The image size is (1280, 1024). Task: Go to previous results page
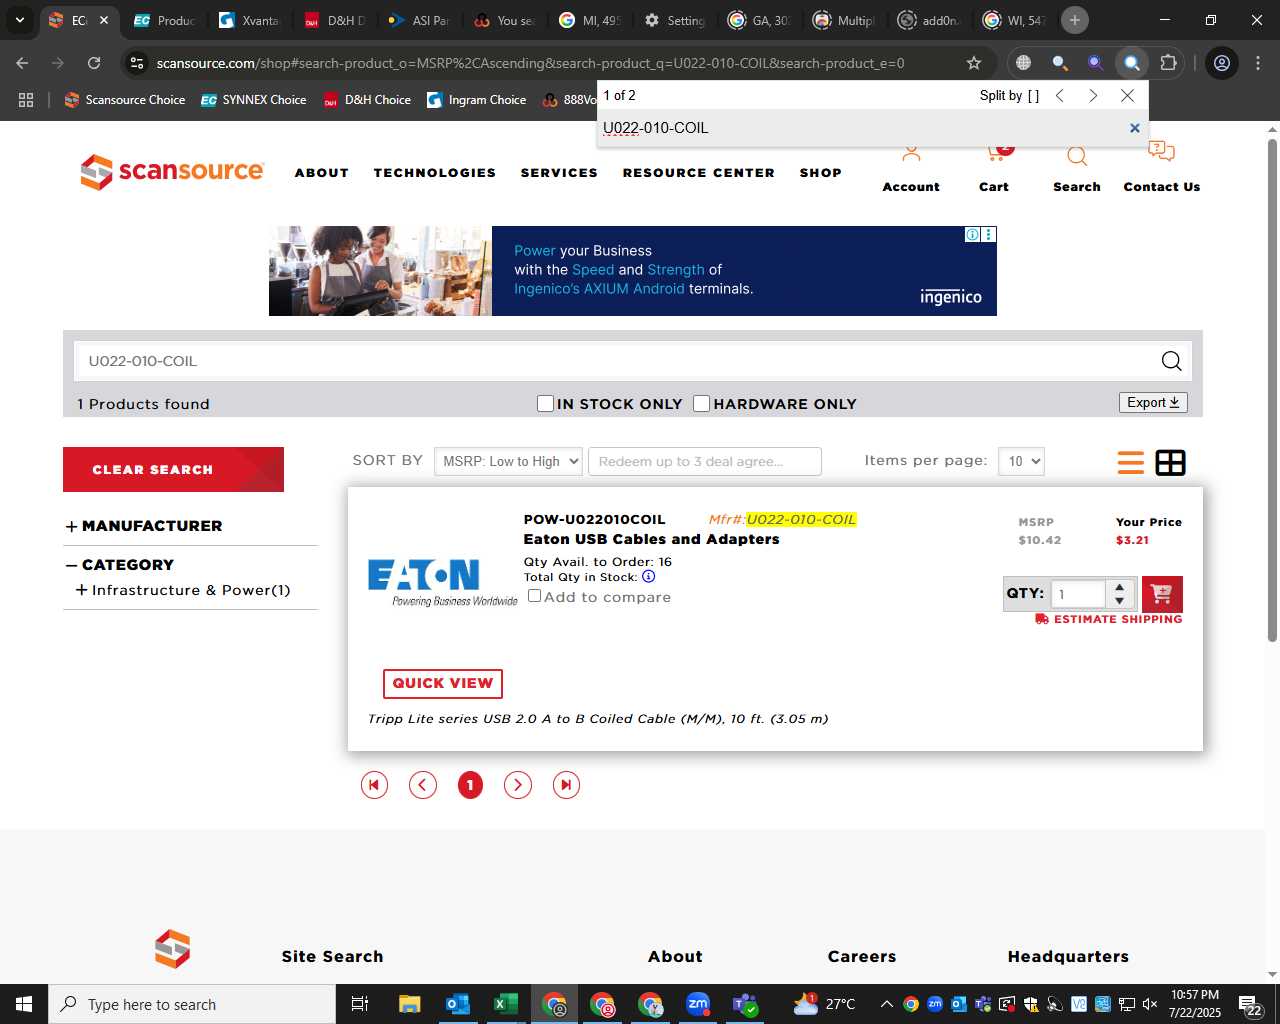[423, 785]
